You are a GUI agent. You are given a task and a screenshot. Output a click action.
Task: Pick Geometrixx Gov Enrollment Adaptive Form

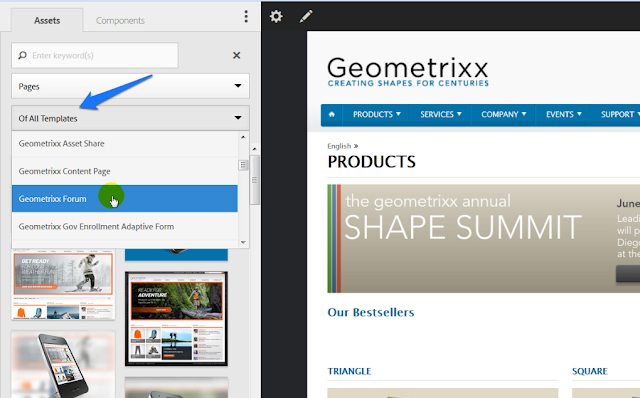(x=124, y=226)
